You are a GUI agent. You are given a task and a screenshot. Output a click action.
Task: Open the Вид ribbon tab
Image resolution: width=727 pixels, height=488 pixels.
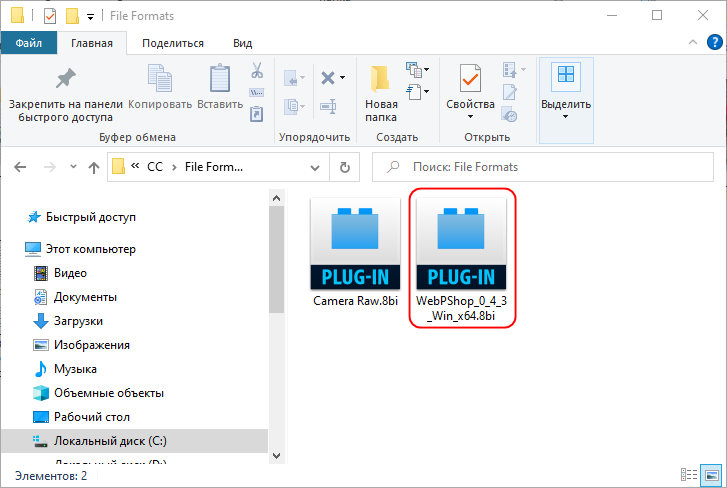click(242, 43)
